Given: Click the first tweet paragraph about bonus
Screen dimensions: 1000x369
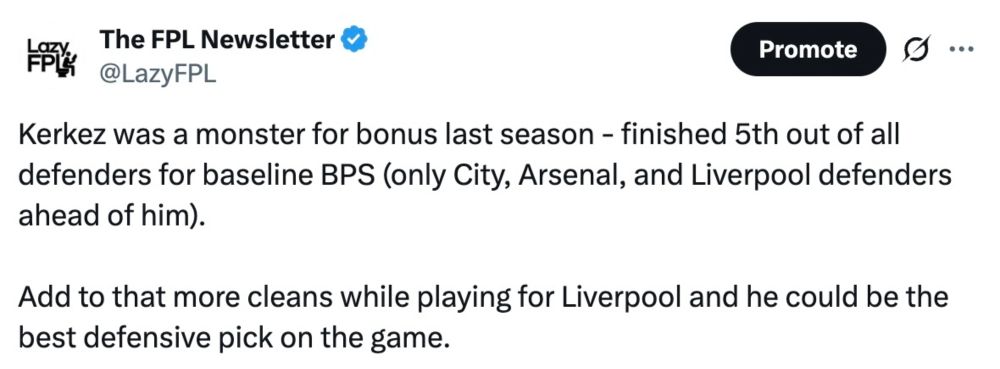Looking at the screenshot, I should point(485,176).
